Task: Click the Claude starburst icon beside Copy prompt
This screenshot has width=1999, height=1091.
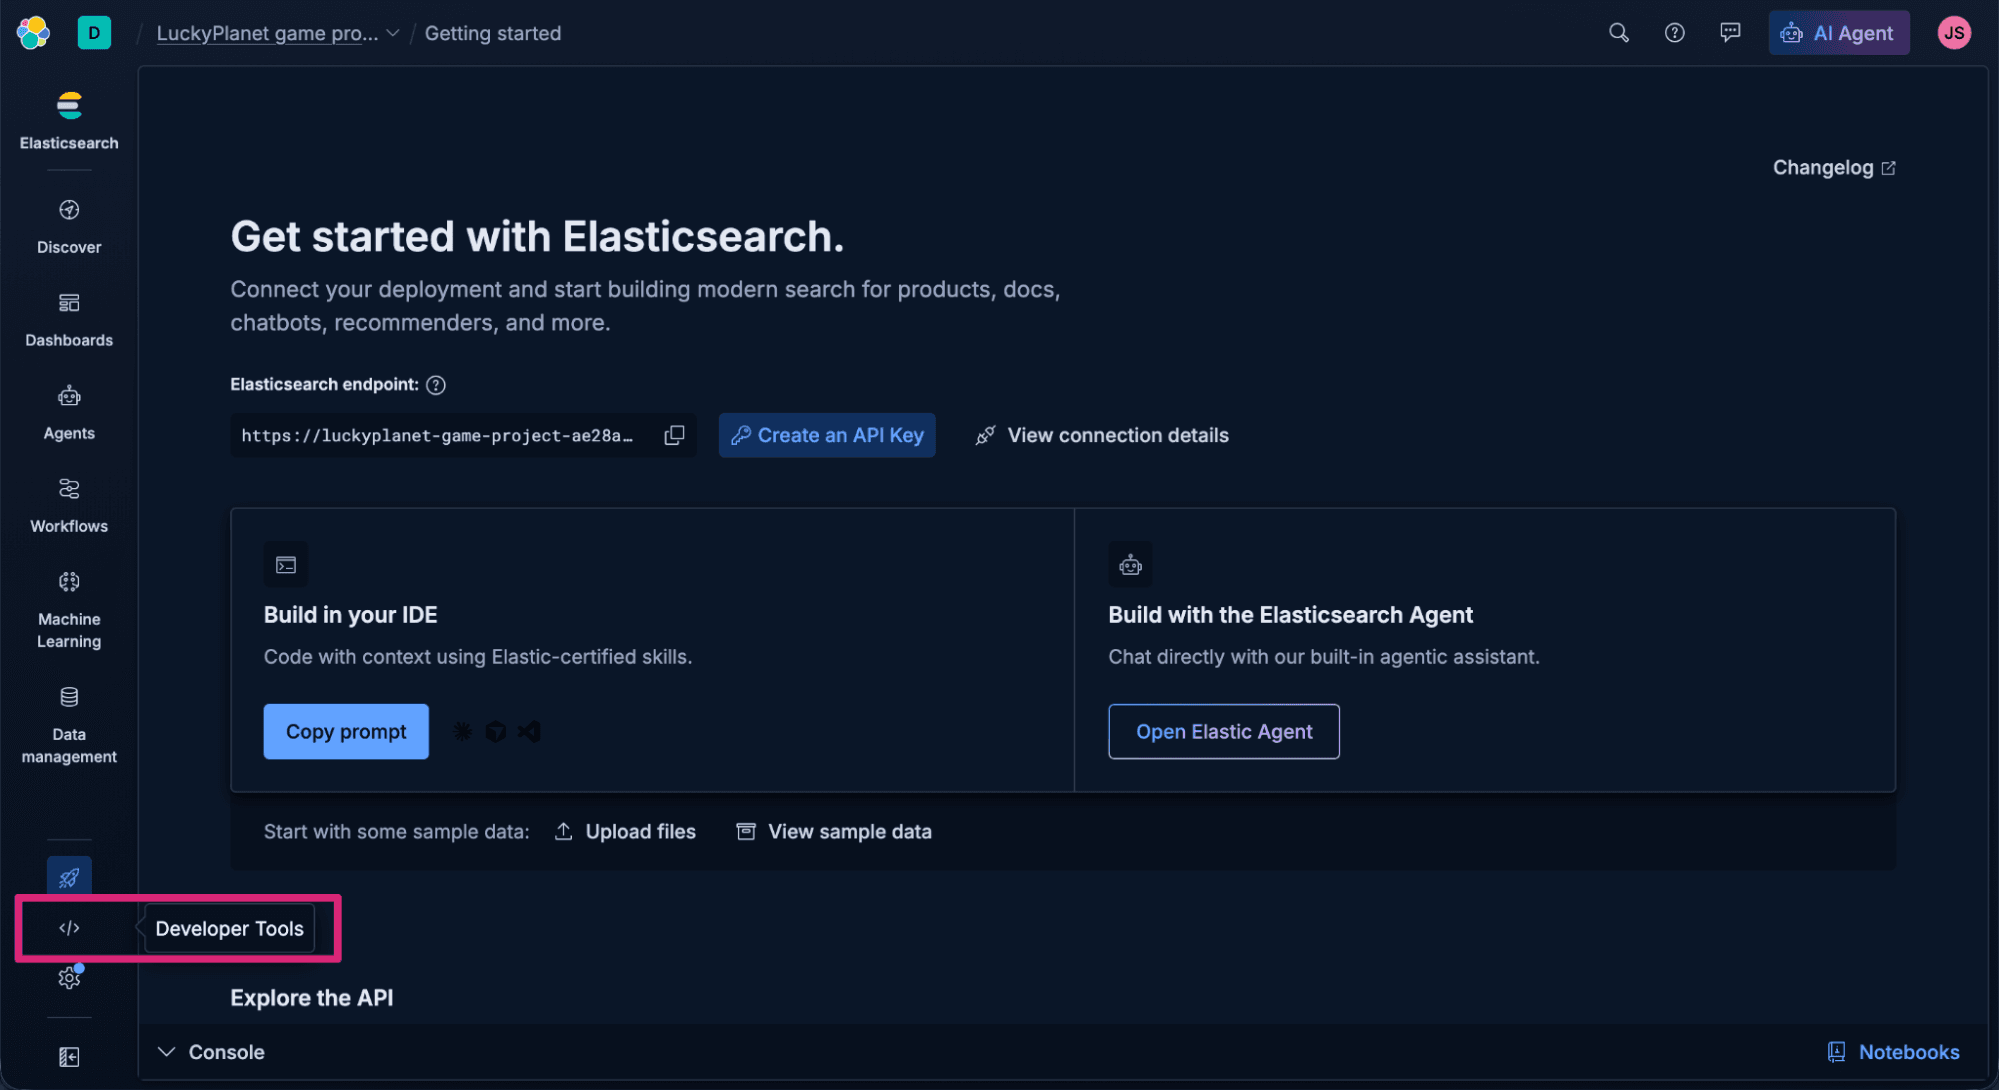Action: pyautogui.click(x=462, y=732)
